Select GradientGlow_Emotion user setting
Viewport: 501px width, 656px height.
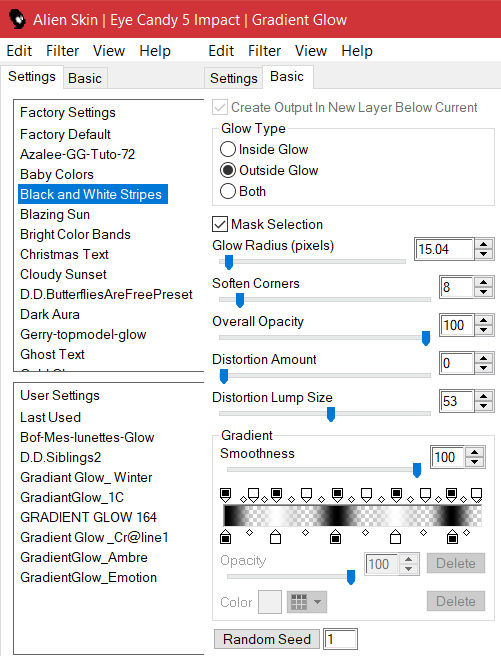coord(88,577)
